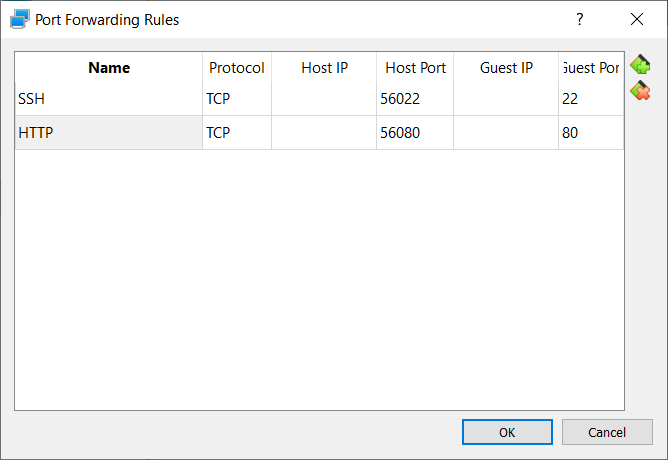668x460 pixels.
Task: Click the Host Port column header
Action: [x=415, y=68]
